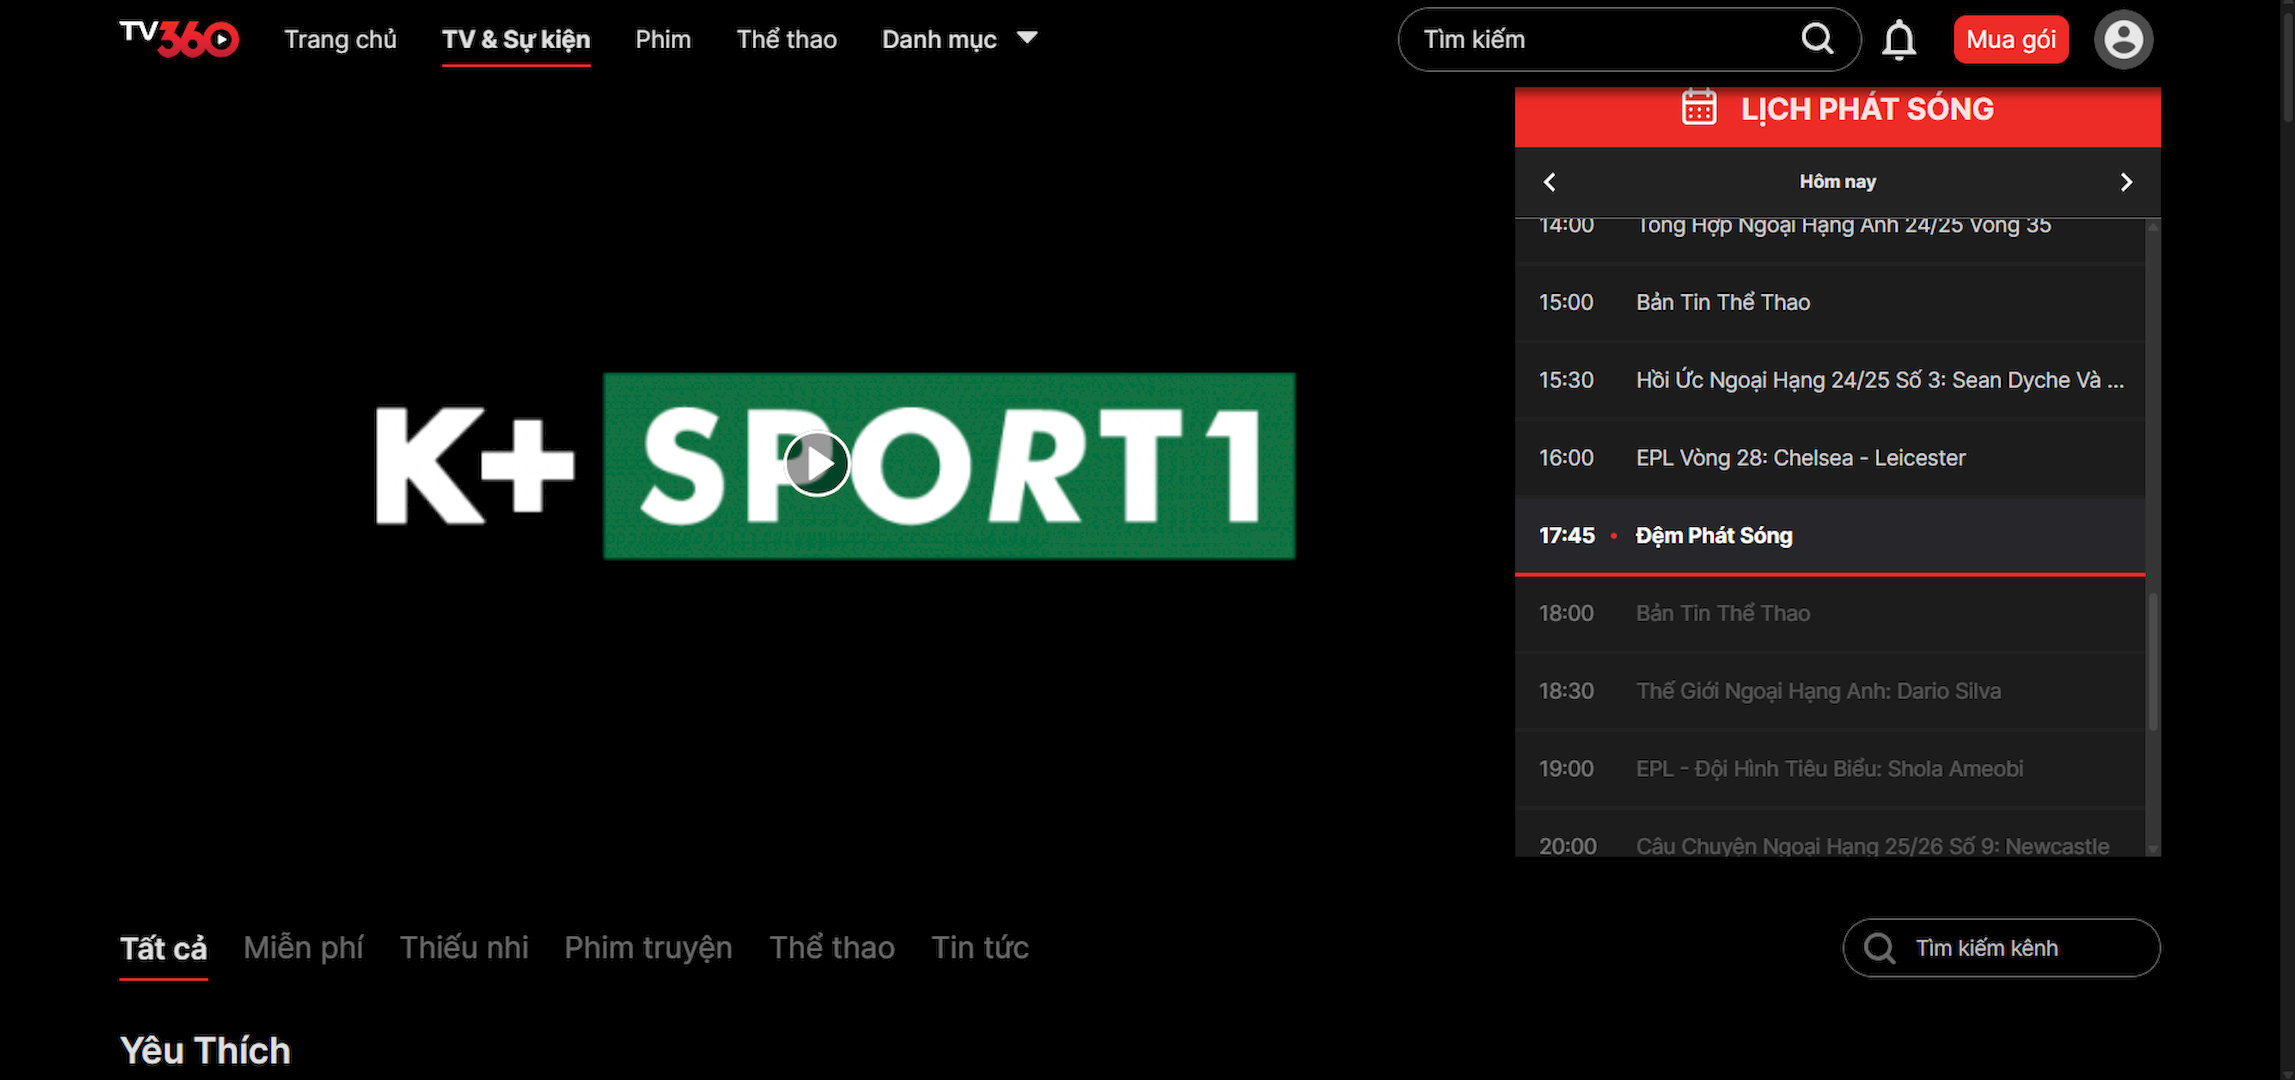The image size is (2295, 1080).
Task: Open Thể thao in top navigation
Action: pos(787,39)
